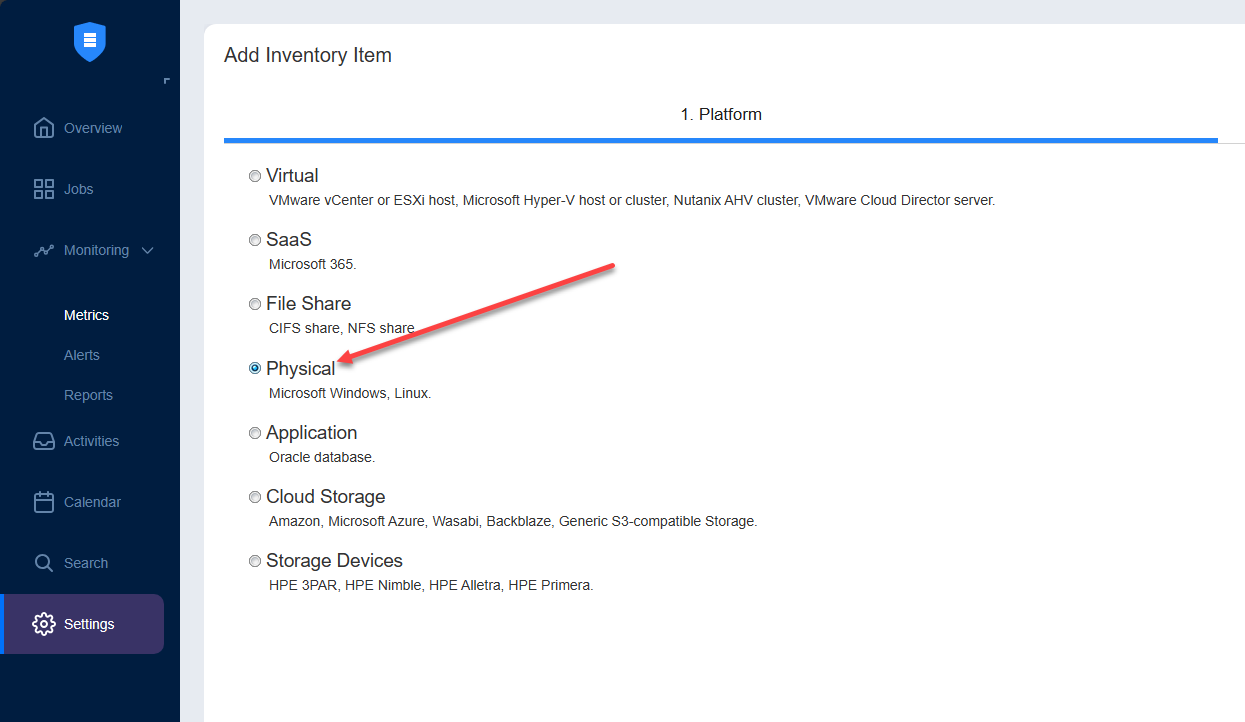
Task: Click the Jobs grid icon
Action: [43, 189]
